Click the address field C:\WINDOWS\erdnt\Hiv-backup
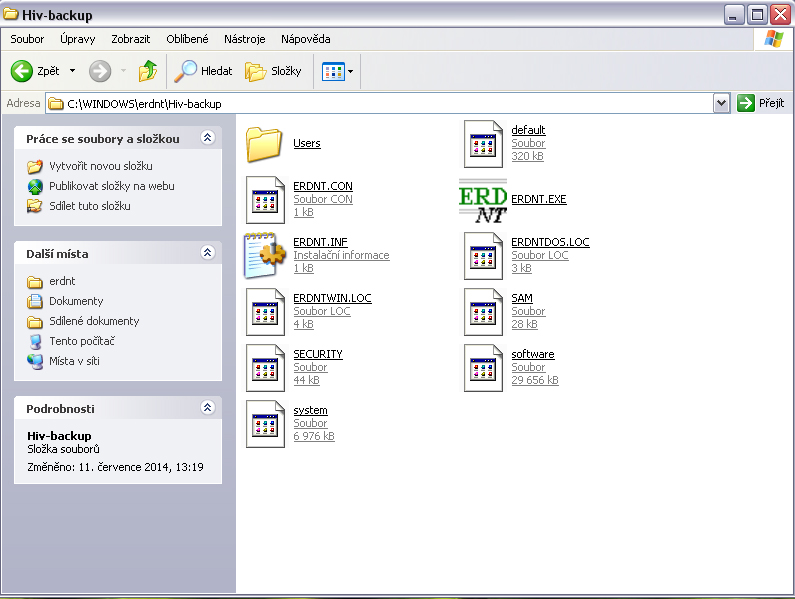 tap(380, 104)
